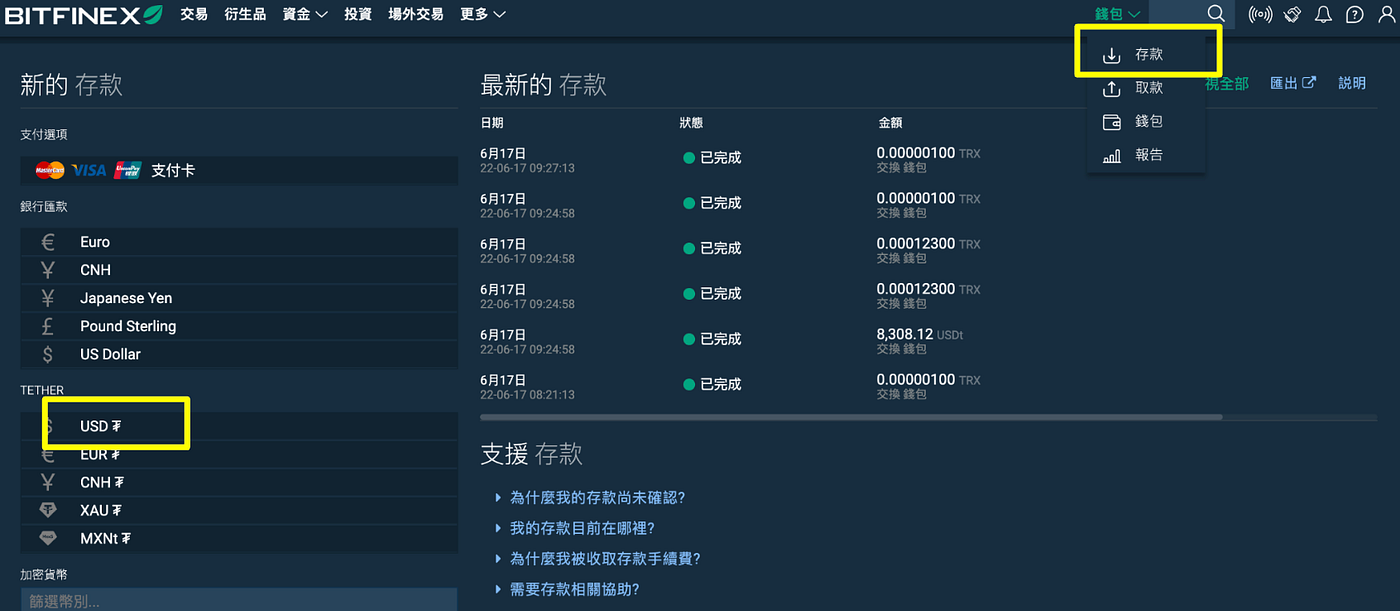Open the 說明 link

click(1352, 83)
